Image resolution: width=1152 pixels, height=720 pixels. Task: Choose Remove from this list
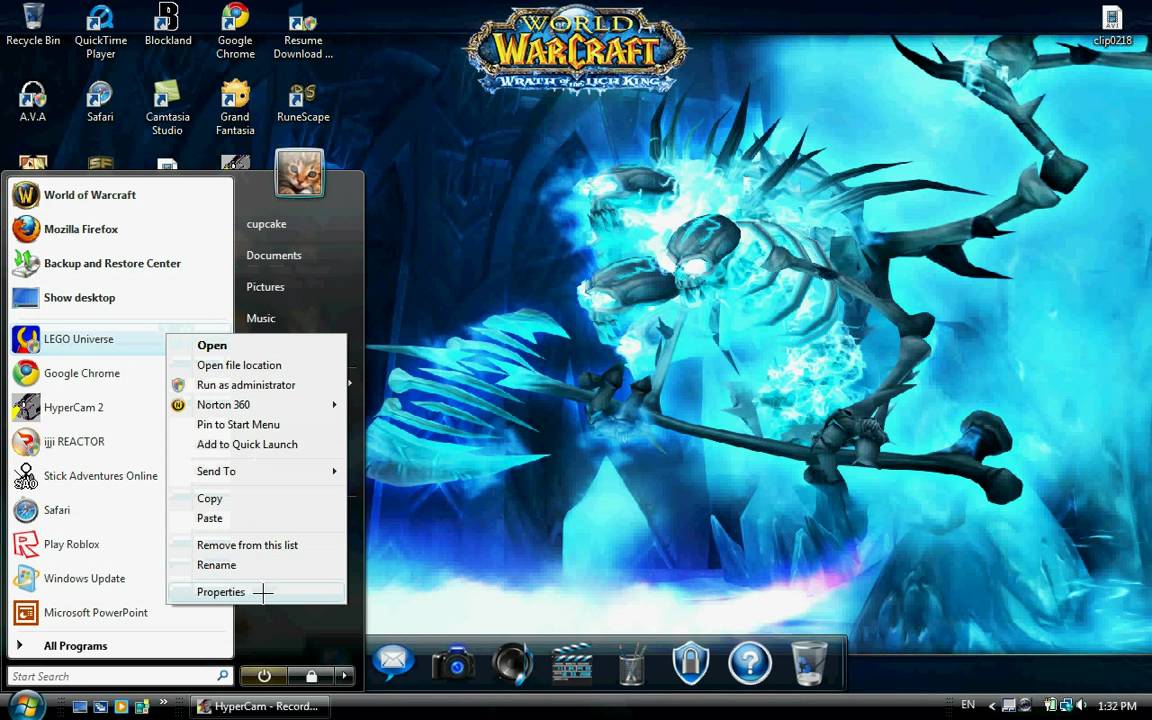257,545
